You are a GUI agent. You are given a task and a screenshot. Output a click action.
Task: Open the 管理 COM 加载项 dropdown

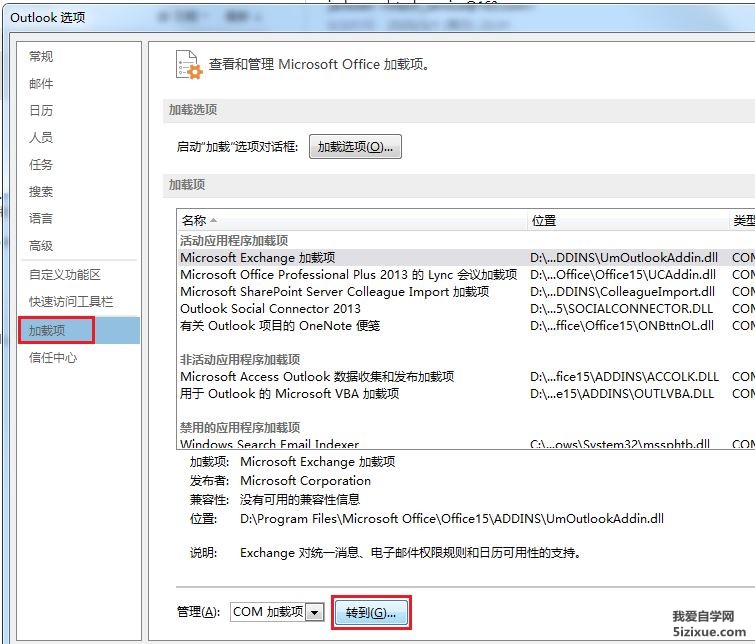315,612
